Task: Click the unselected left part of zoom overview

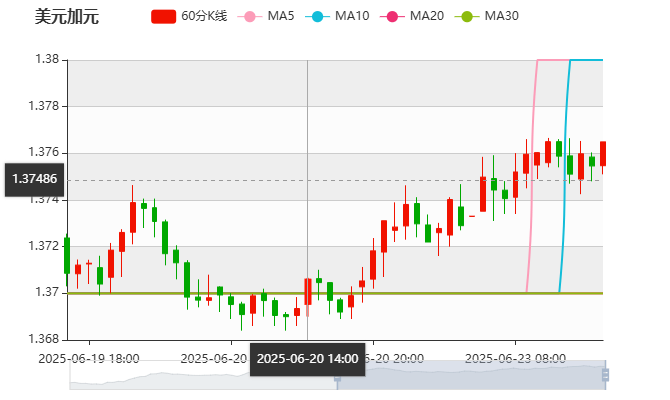Action: coord(203,375)
